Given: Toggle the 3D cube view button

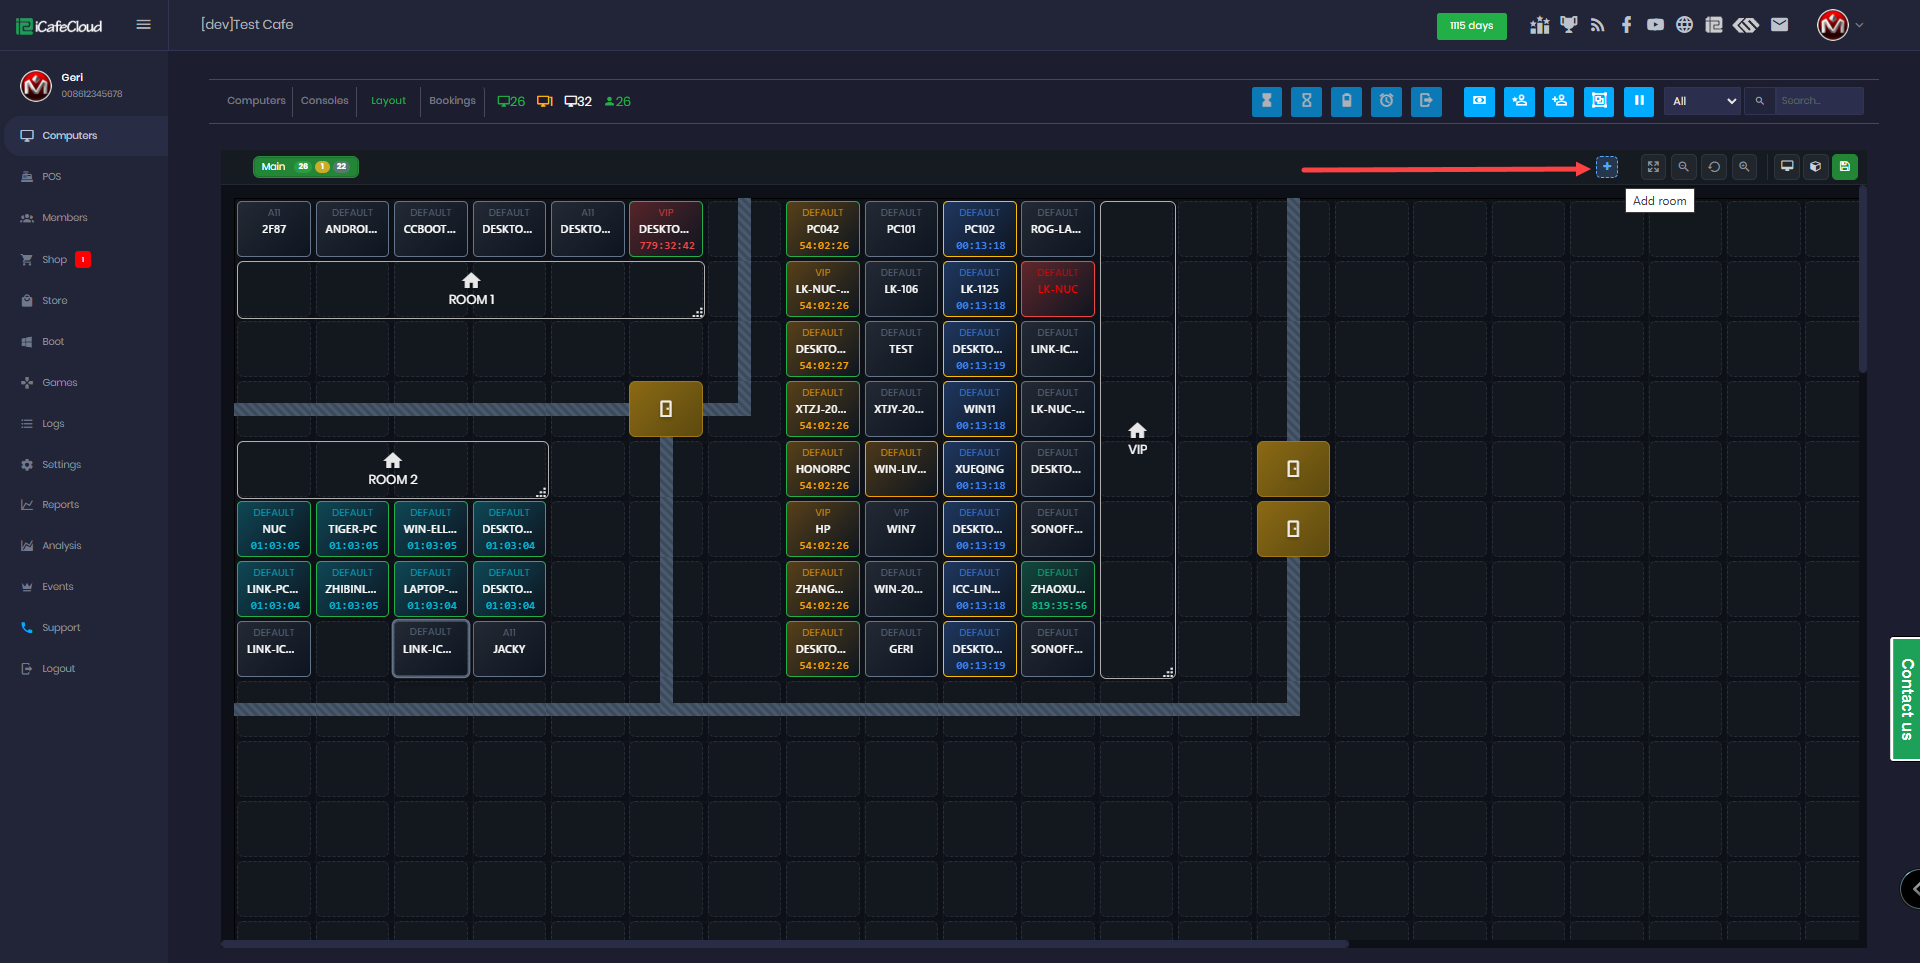Looking at the screenshot, I should [x=1816, y=167].
